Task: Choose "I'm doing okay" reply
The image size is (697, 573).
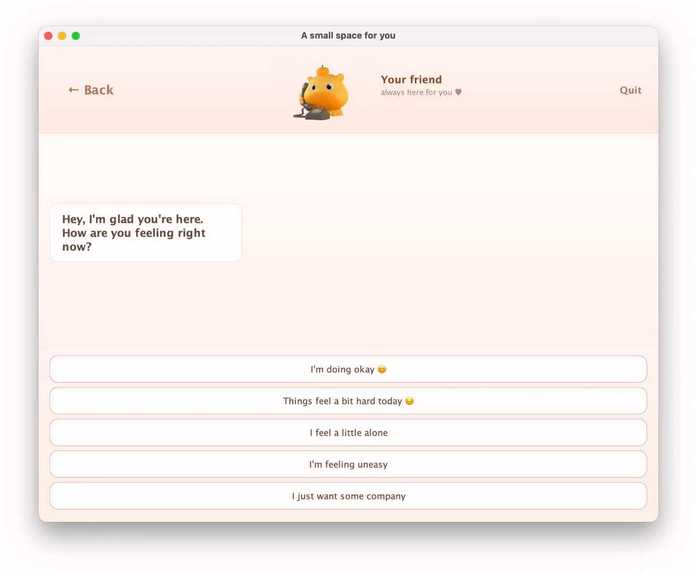Action: [348, 369]
